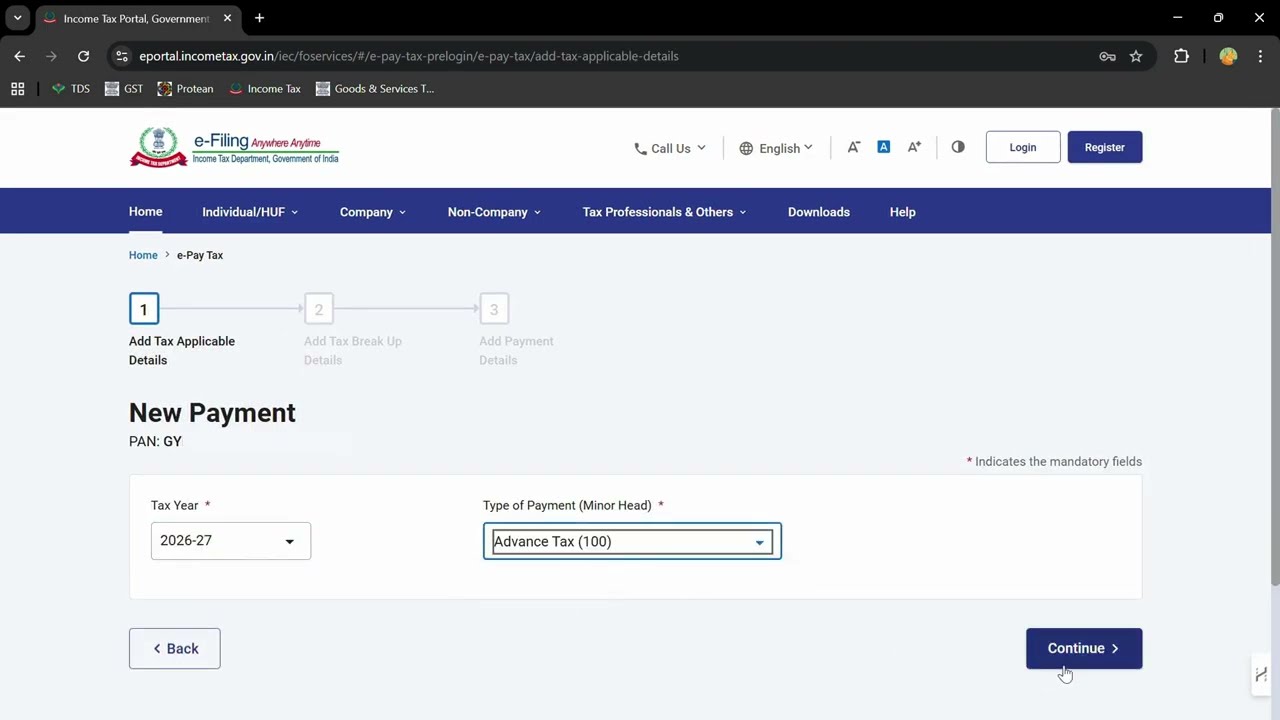Click the PAN: GY text
The image size is (1280, 720).
click(x=155, y=441)
